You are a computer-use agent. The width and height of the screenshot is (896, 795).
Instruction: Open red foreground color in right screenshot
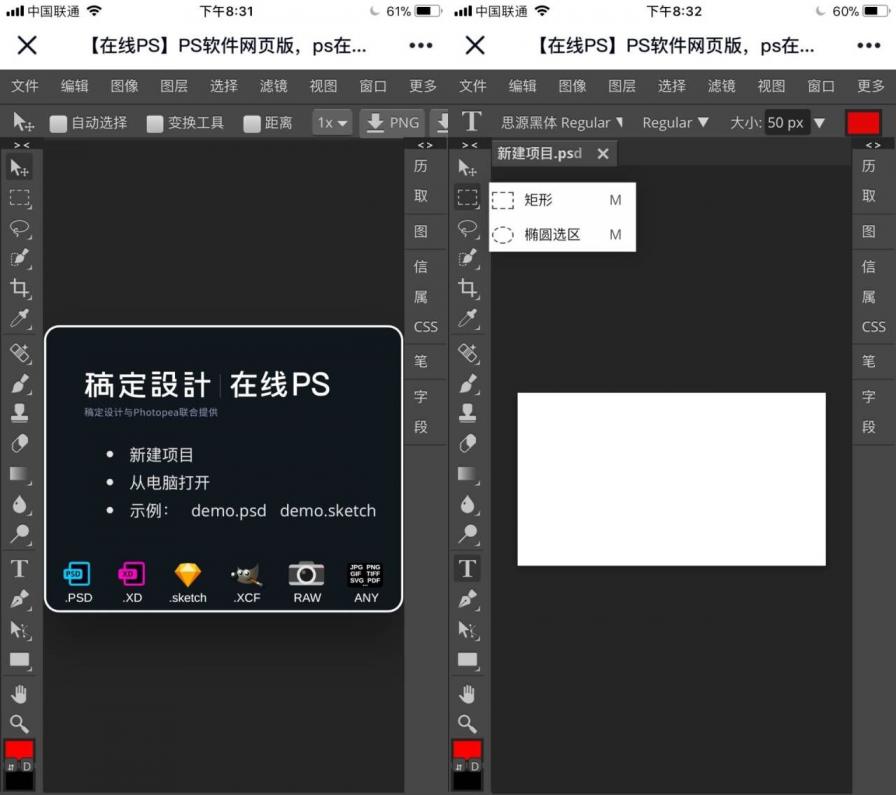[467, 750]
